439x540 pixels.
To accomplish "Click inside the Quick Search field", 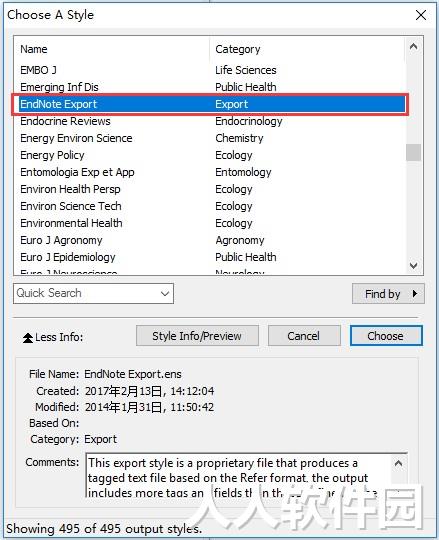I will (86, 293).
